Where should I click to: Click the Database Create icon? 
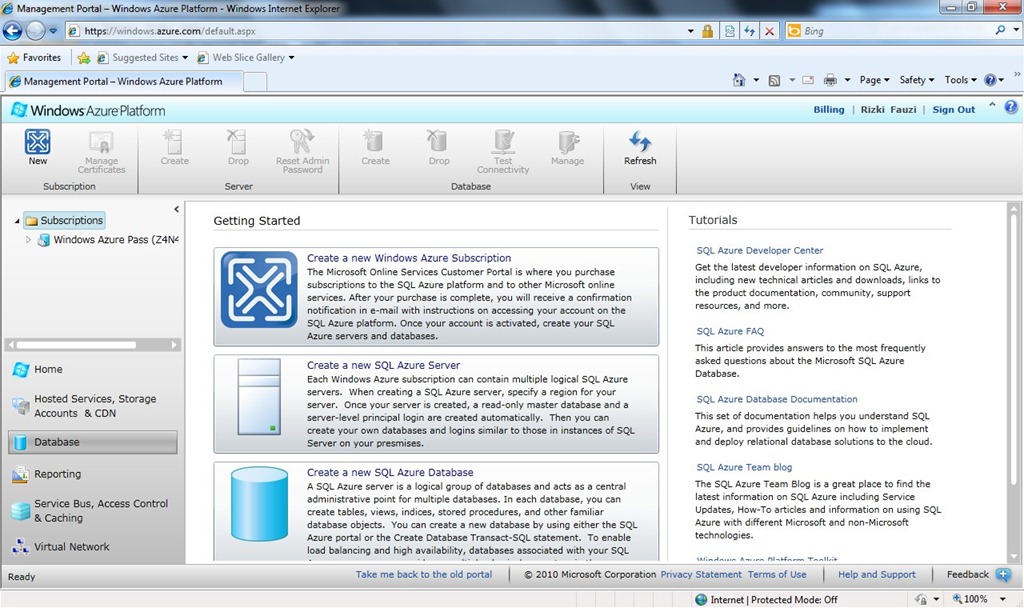pyautogui.click(x=374, y=142)
